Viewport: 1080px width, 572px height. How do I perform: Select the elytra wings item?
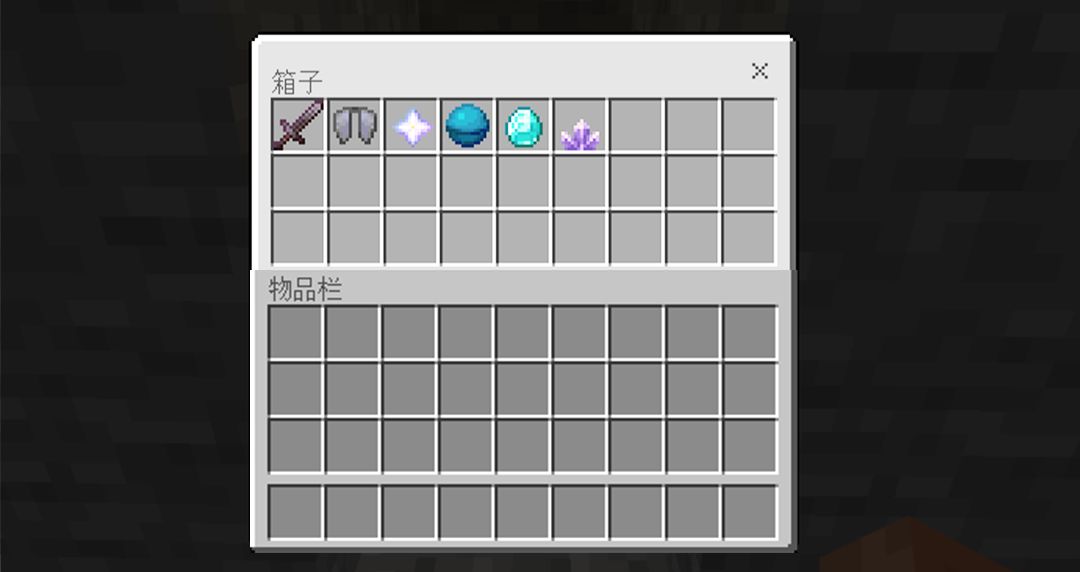[x=355, y=125]
